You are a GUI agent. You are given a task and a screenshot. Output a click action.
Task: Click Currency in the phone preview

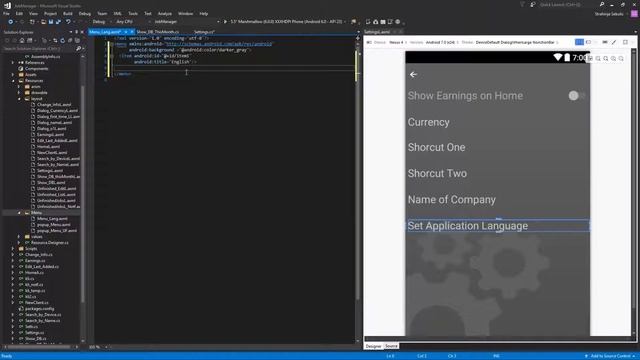tap(429, 122)
